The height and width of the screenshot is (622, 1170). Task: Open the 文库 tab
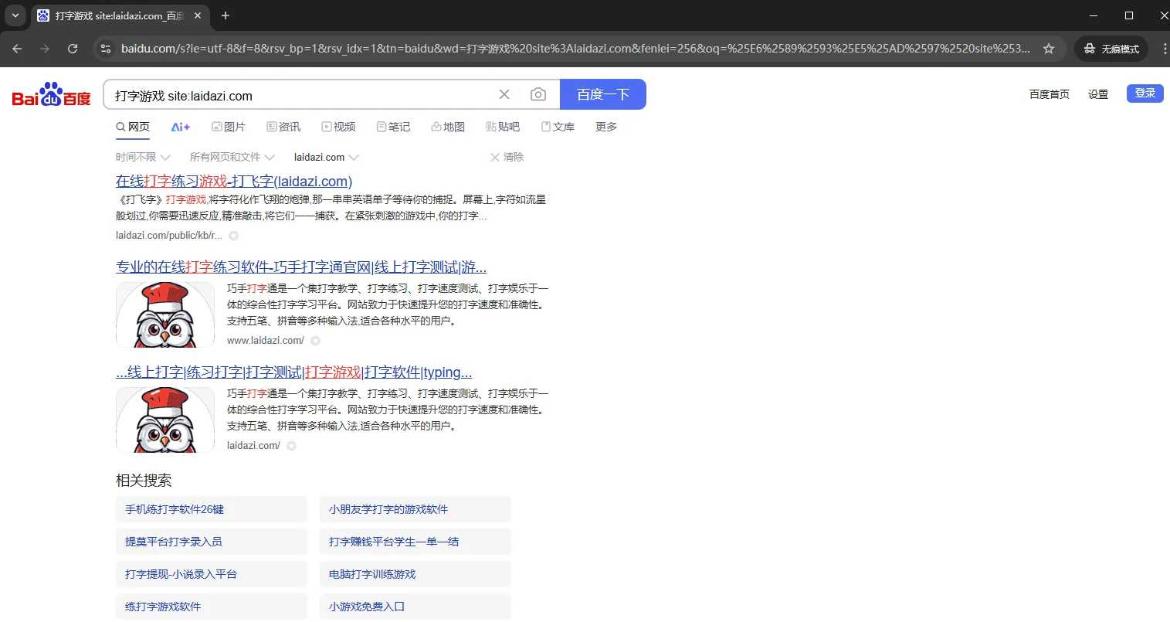pos(558,127)
